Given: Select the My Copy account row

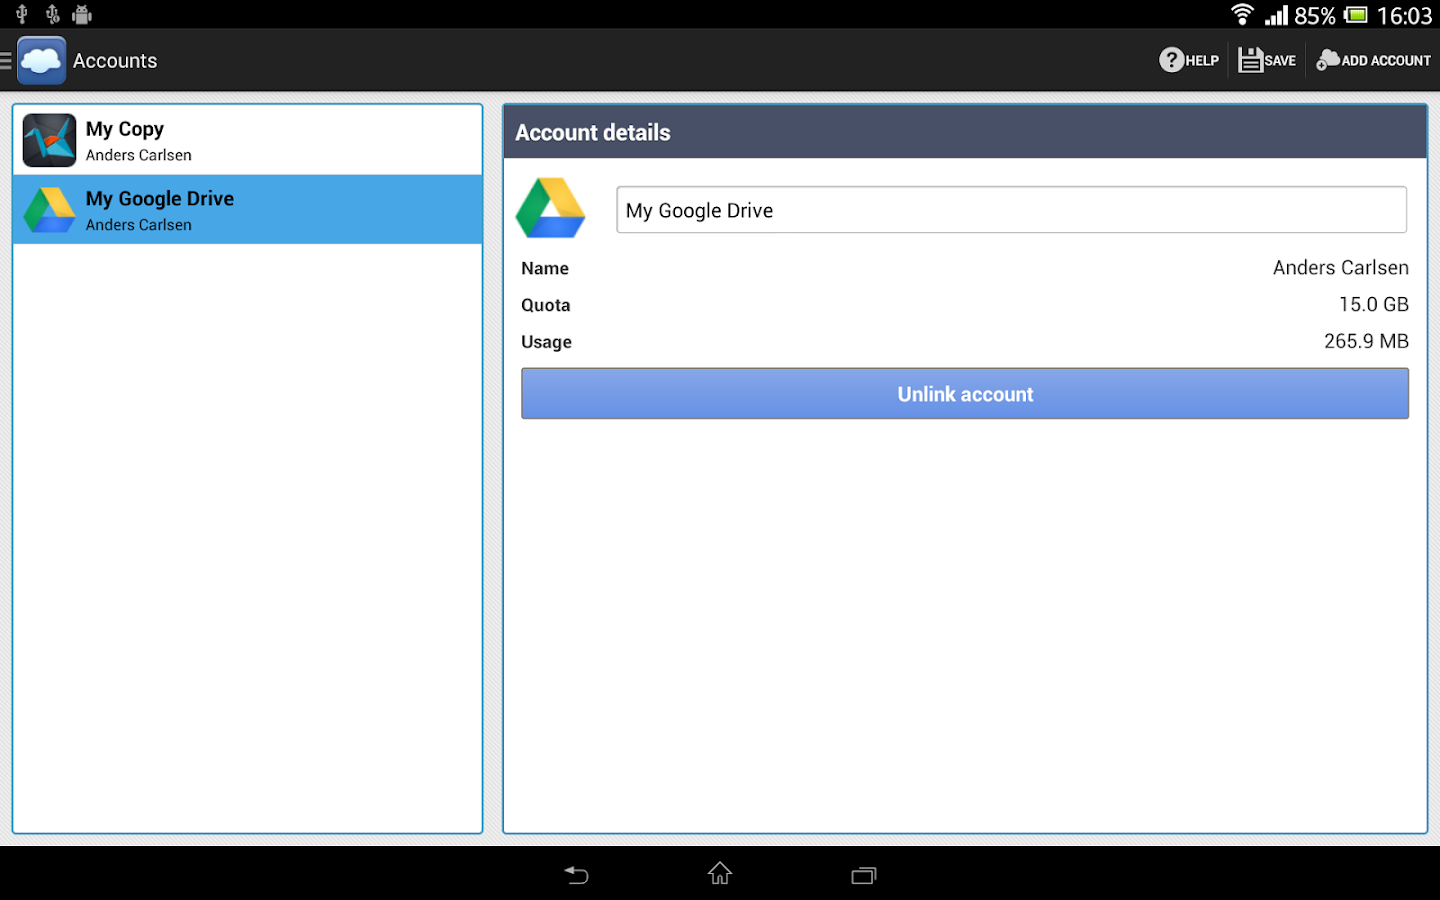Looking at the screenshot, I should coord(248,140).
